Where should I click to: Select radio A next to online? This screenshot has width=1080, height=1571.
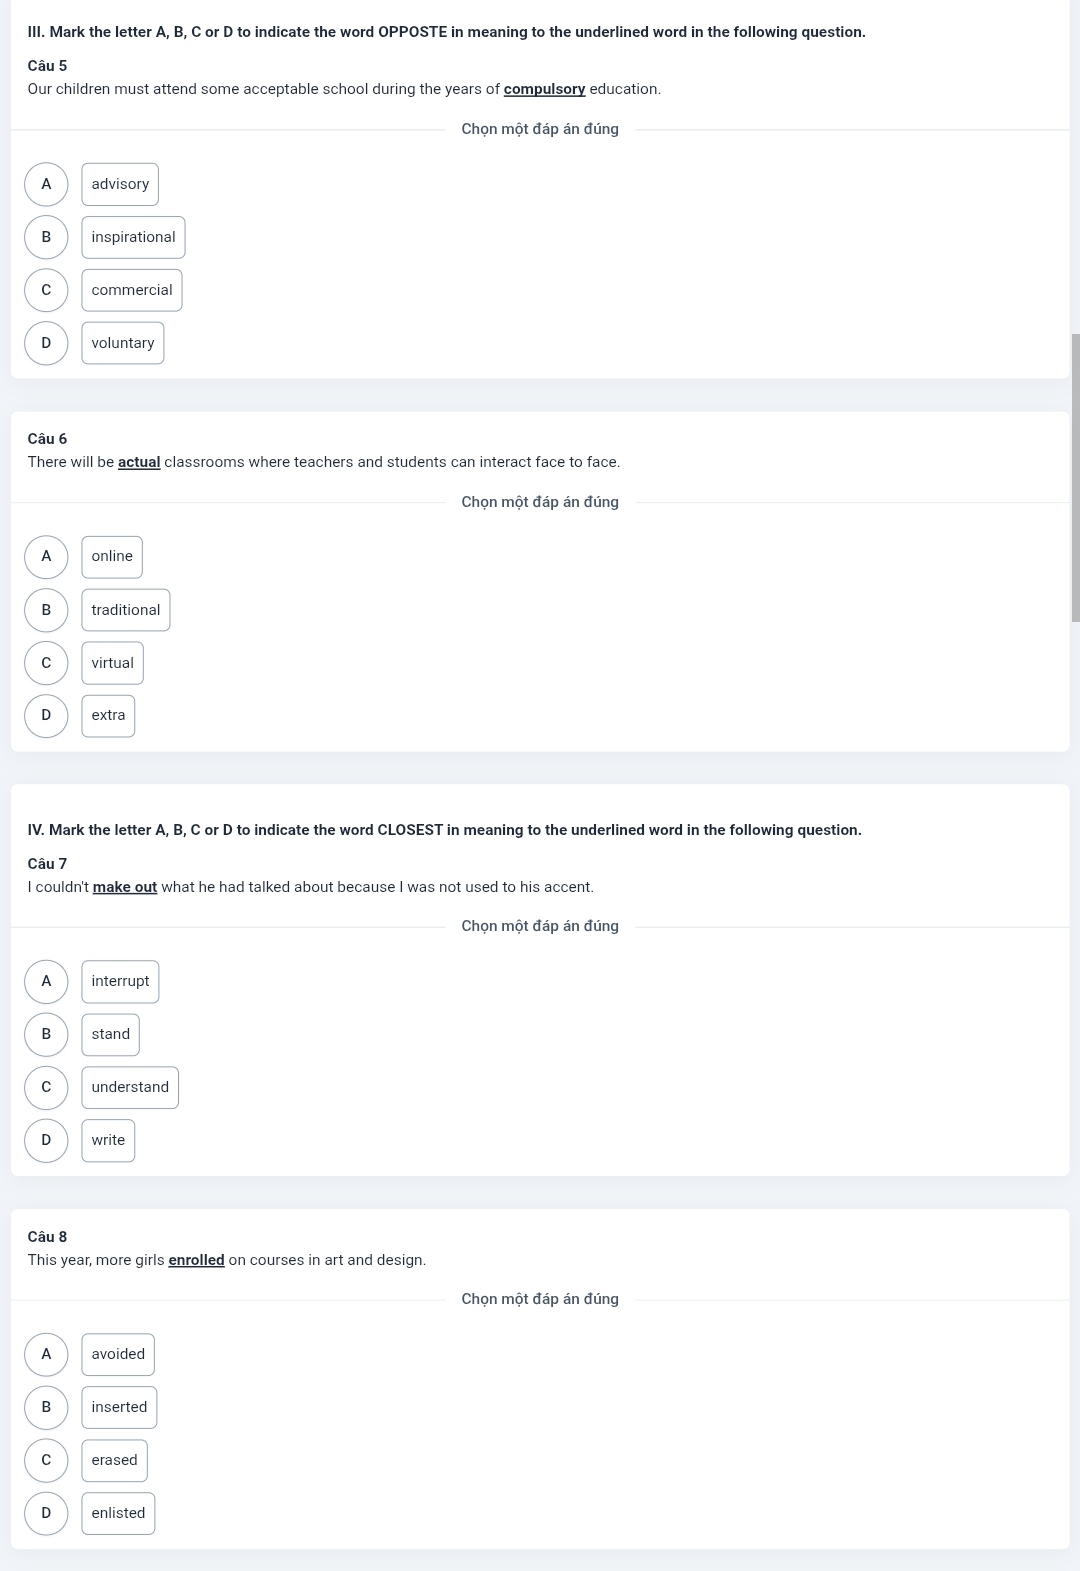(x=46, y=557)
